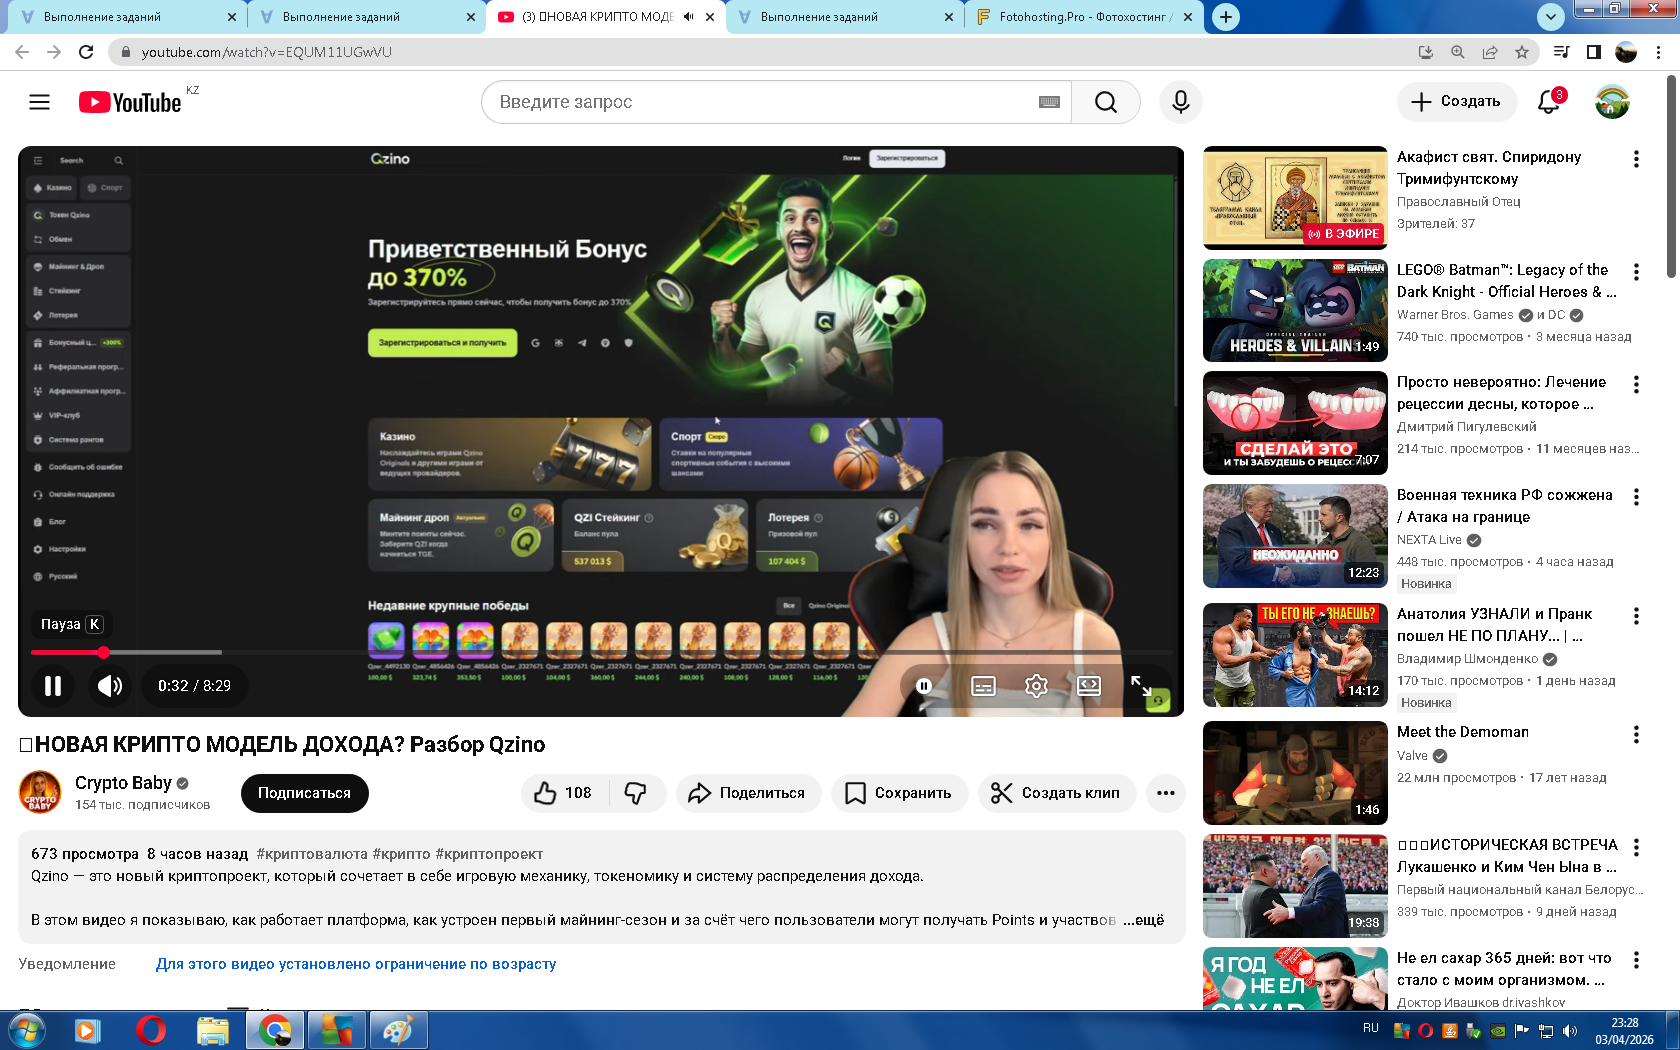Viewport: 1680px width, 1050px height.
Task: Open Windows Explorer from the taskbar
Action: tap(212, 1030)
